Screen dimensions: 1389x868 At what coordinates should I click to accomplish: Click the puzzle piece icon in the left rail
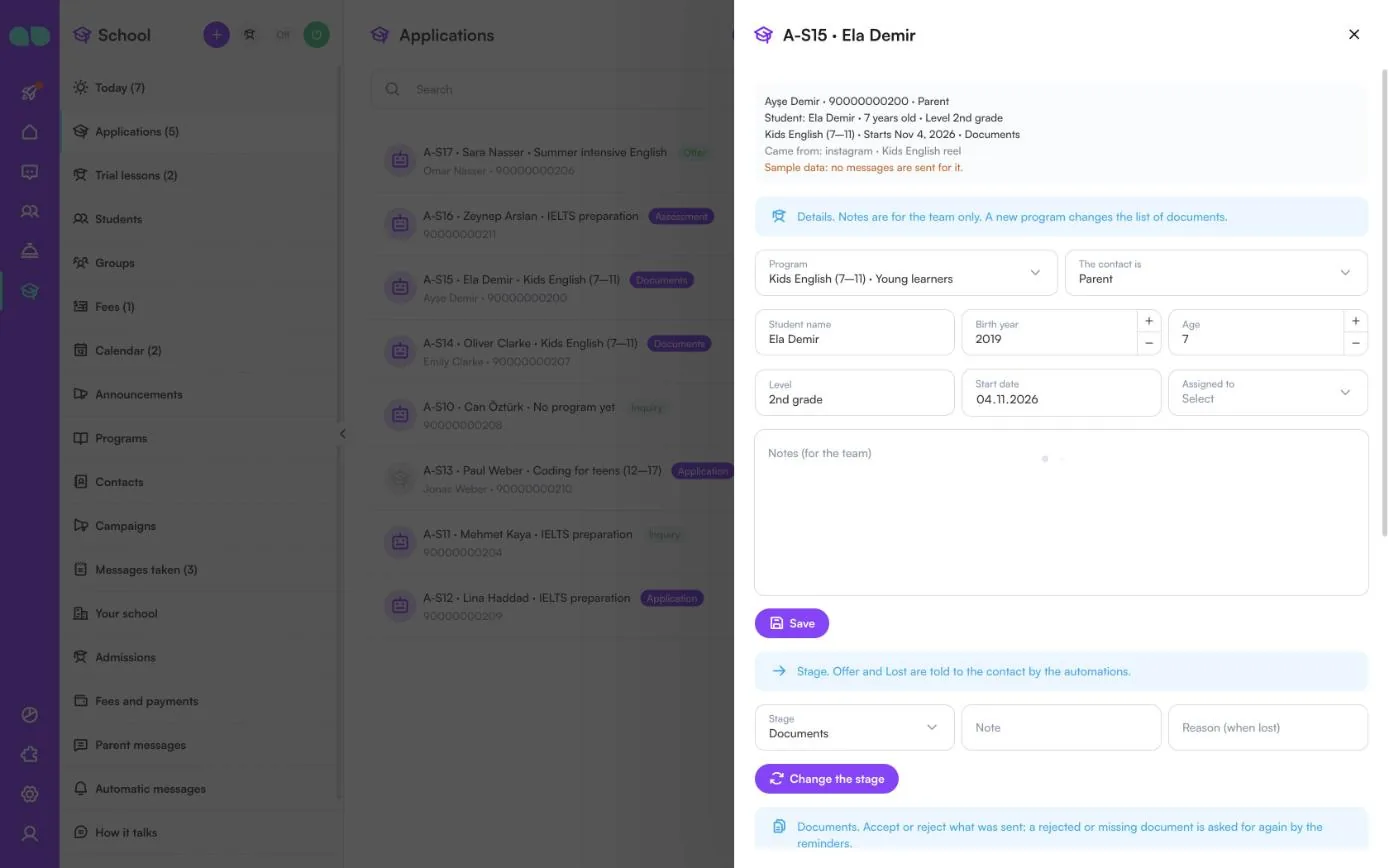[30, 755]
